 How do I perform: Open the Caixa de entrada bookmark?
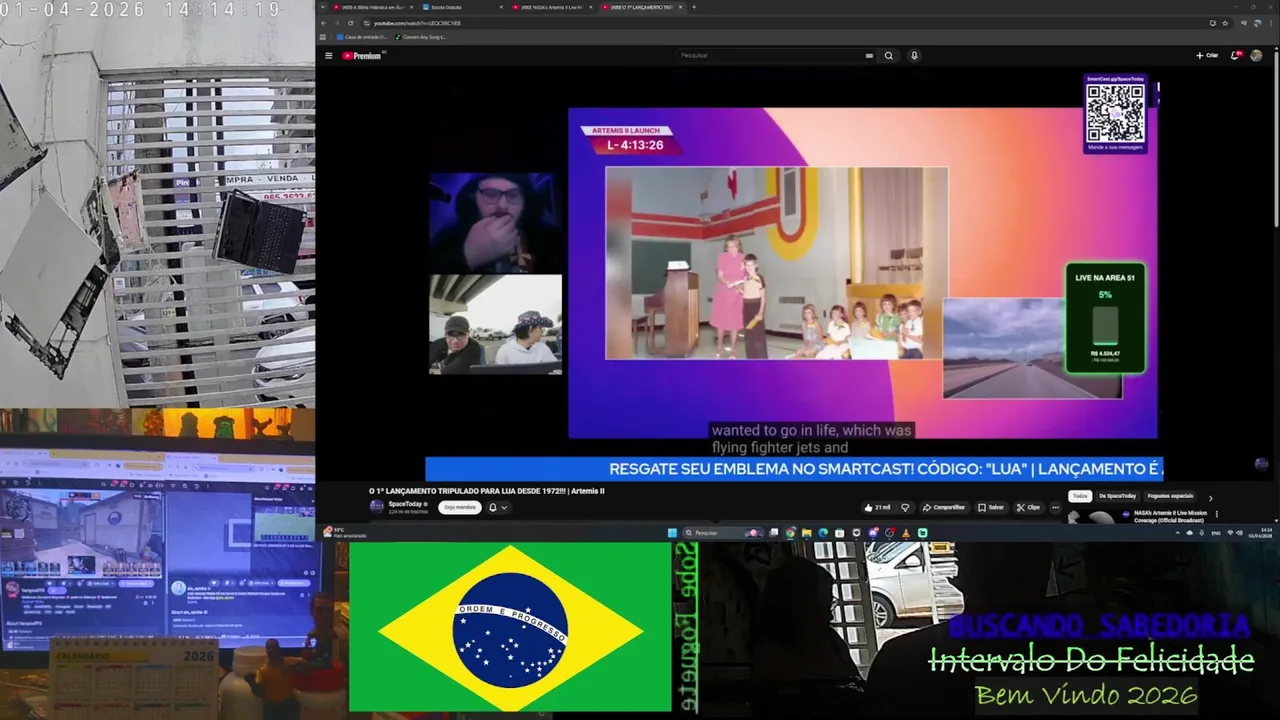click(362, 37)
